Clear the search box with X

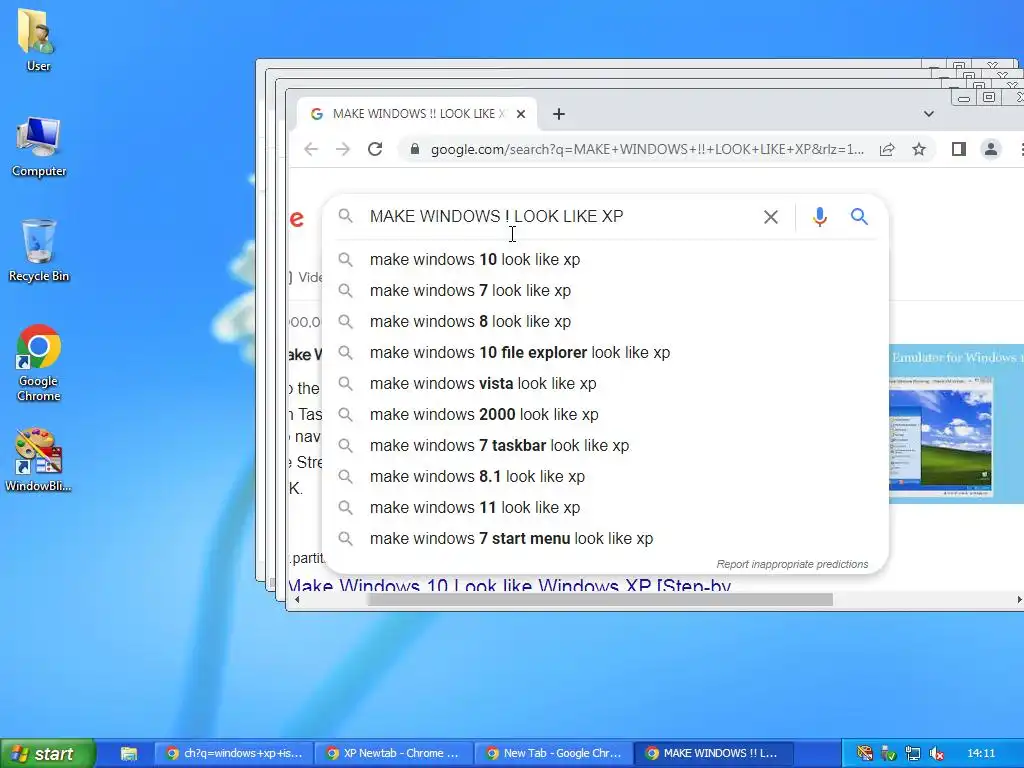[x=771, y=217]
